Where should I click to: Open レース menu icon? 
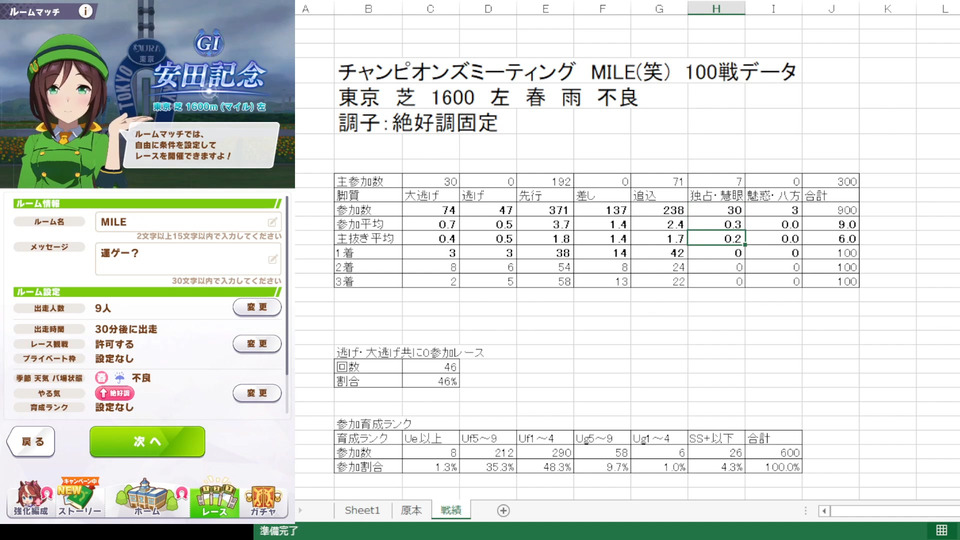click(214, 497)
